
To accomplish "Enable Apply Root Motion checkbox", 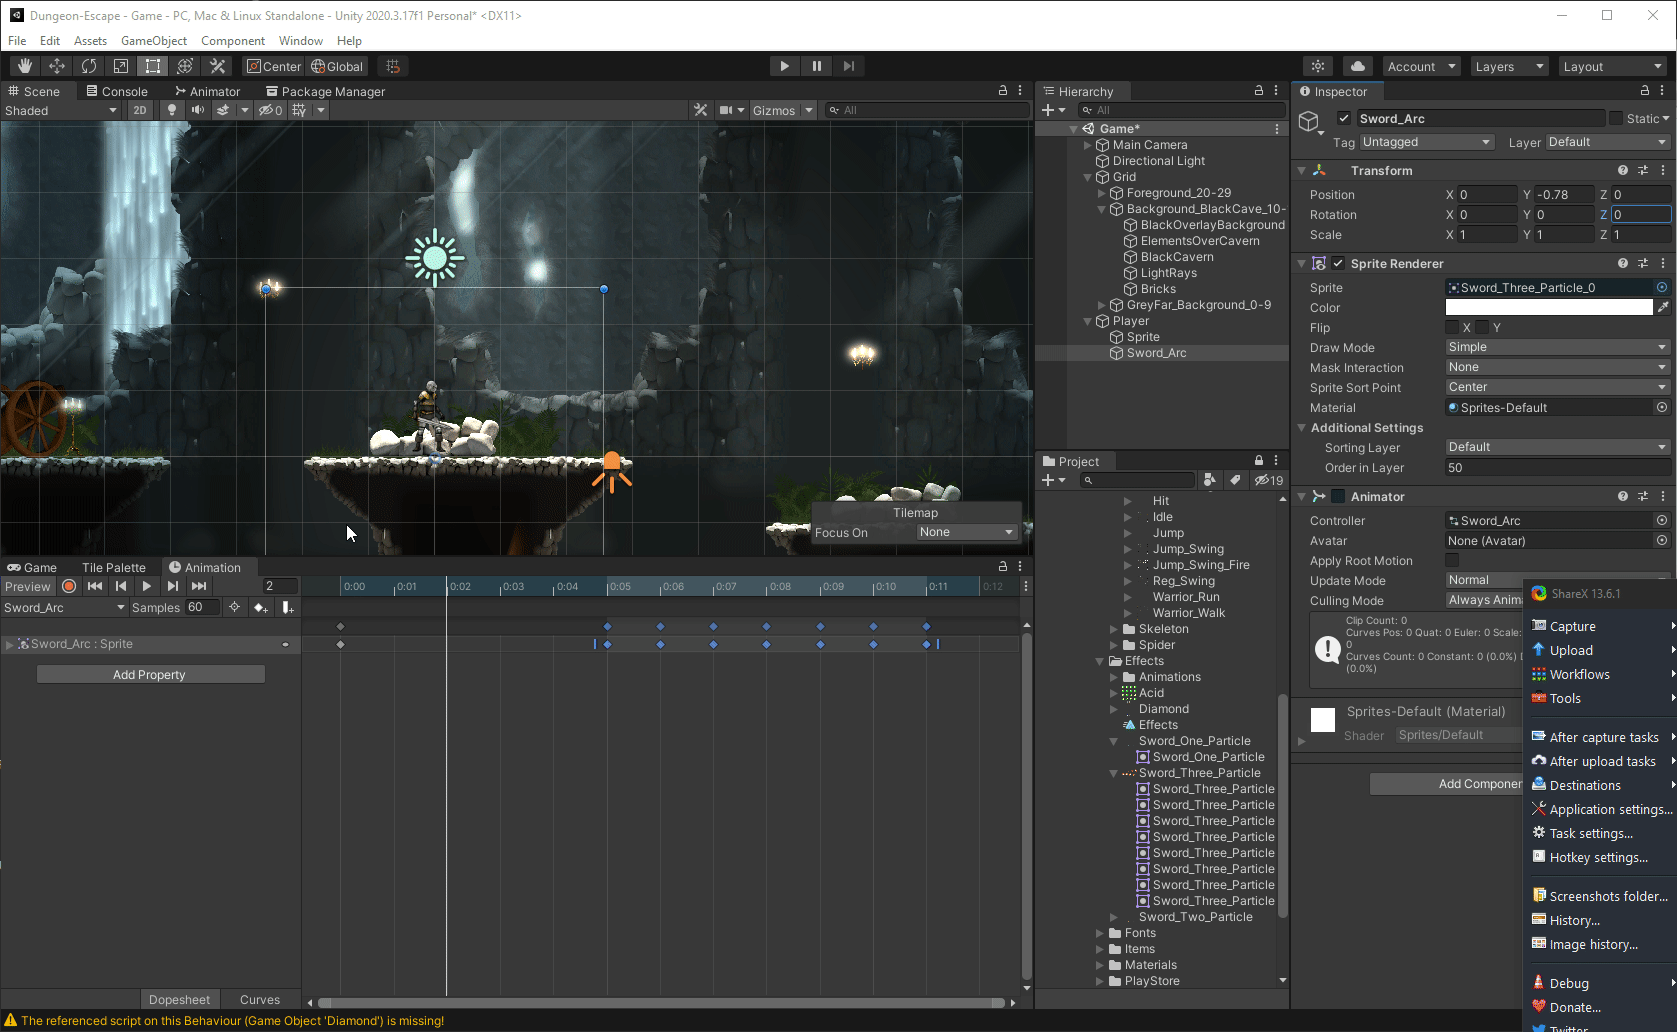I will tap(1452, 561).
